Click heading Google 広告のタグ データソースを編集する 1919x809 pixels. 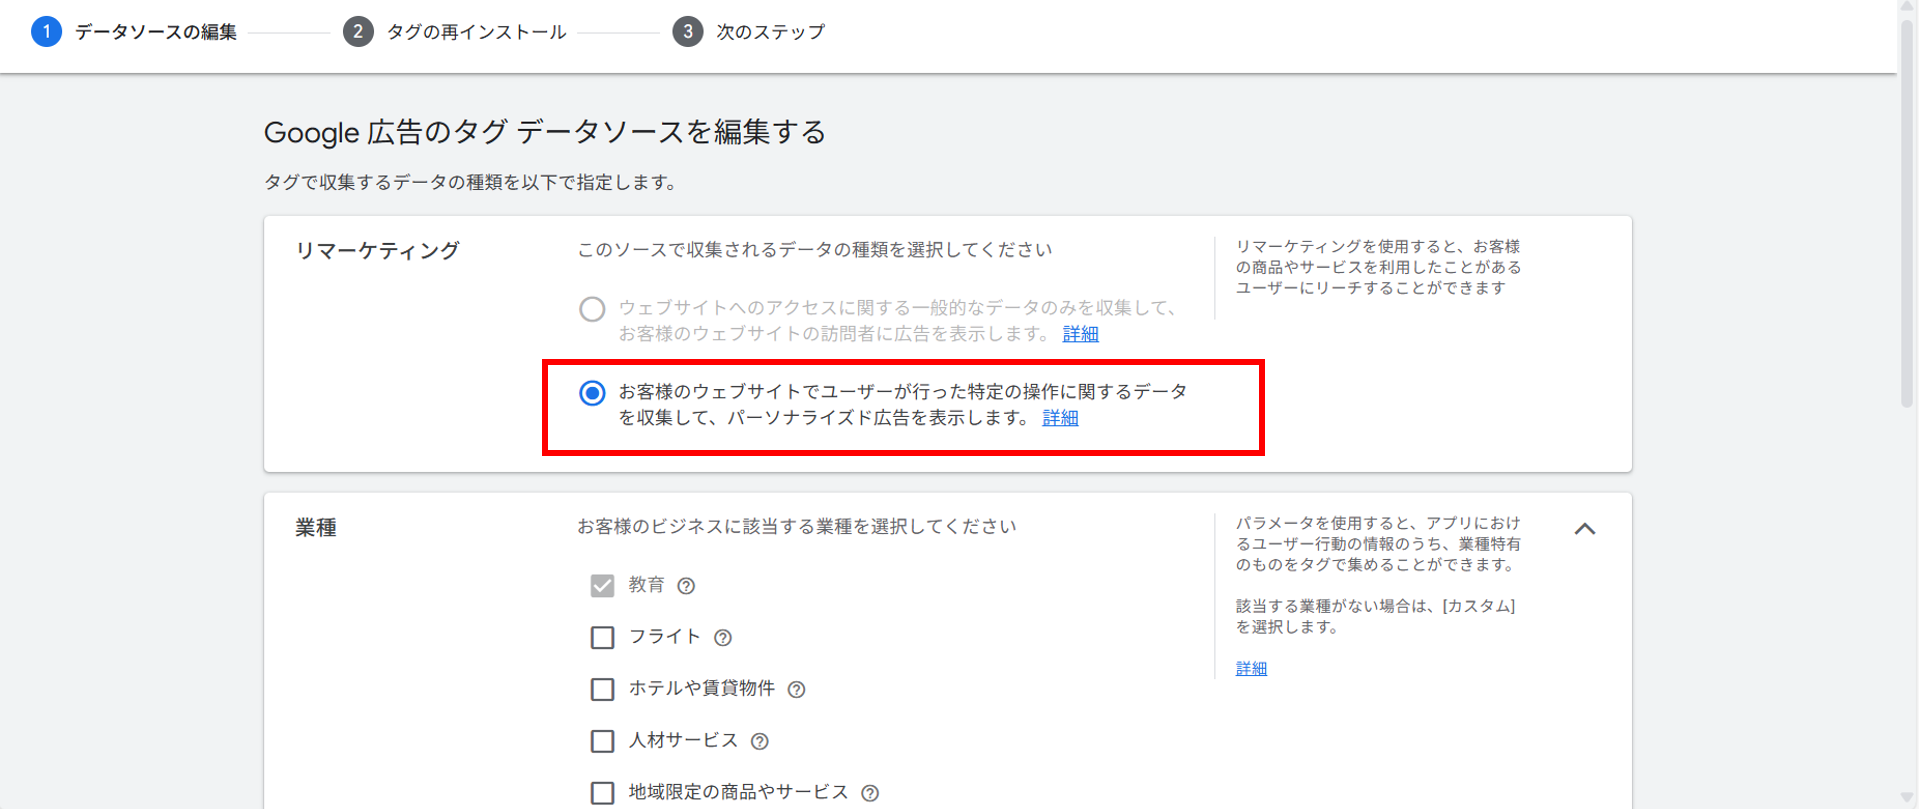coord(545,132)
